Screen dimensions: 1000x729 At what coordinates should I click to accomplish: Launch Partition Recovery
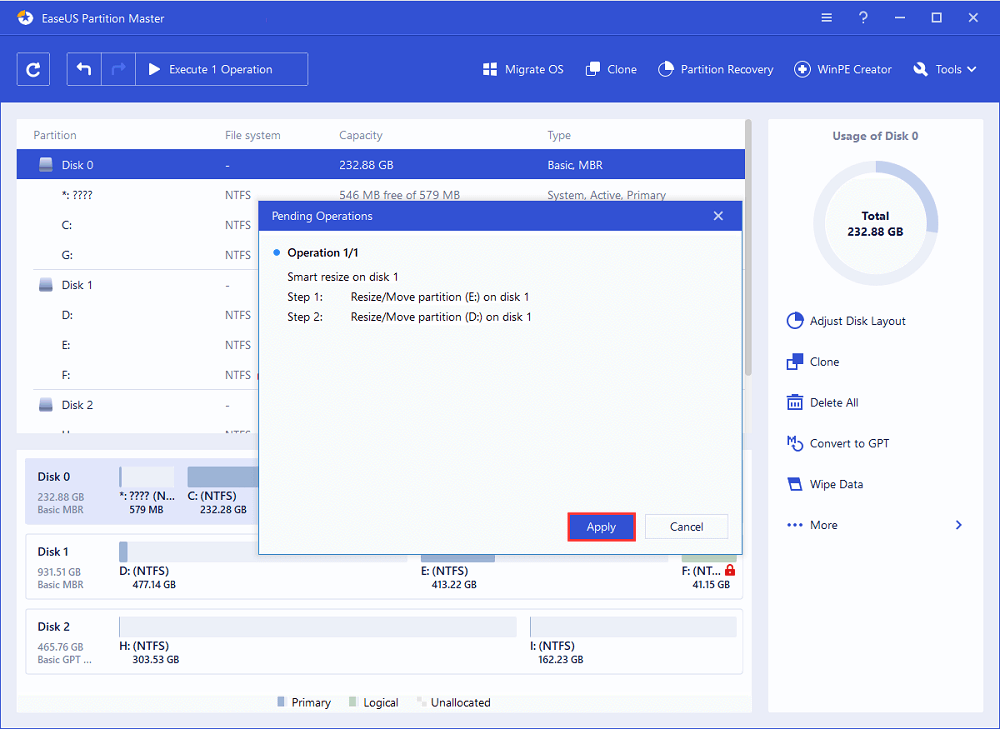(716, 70)
